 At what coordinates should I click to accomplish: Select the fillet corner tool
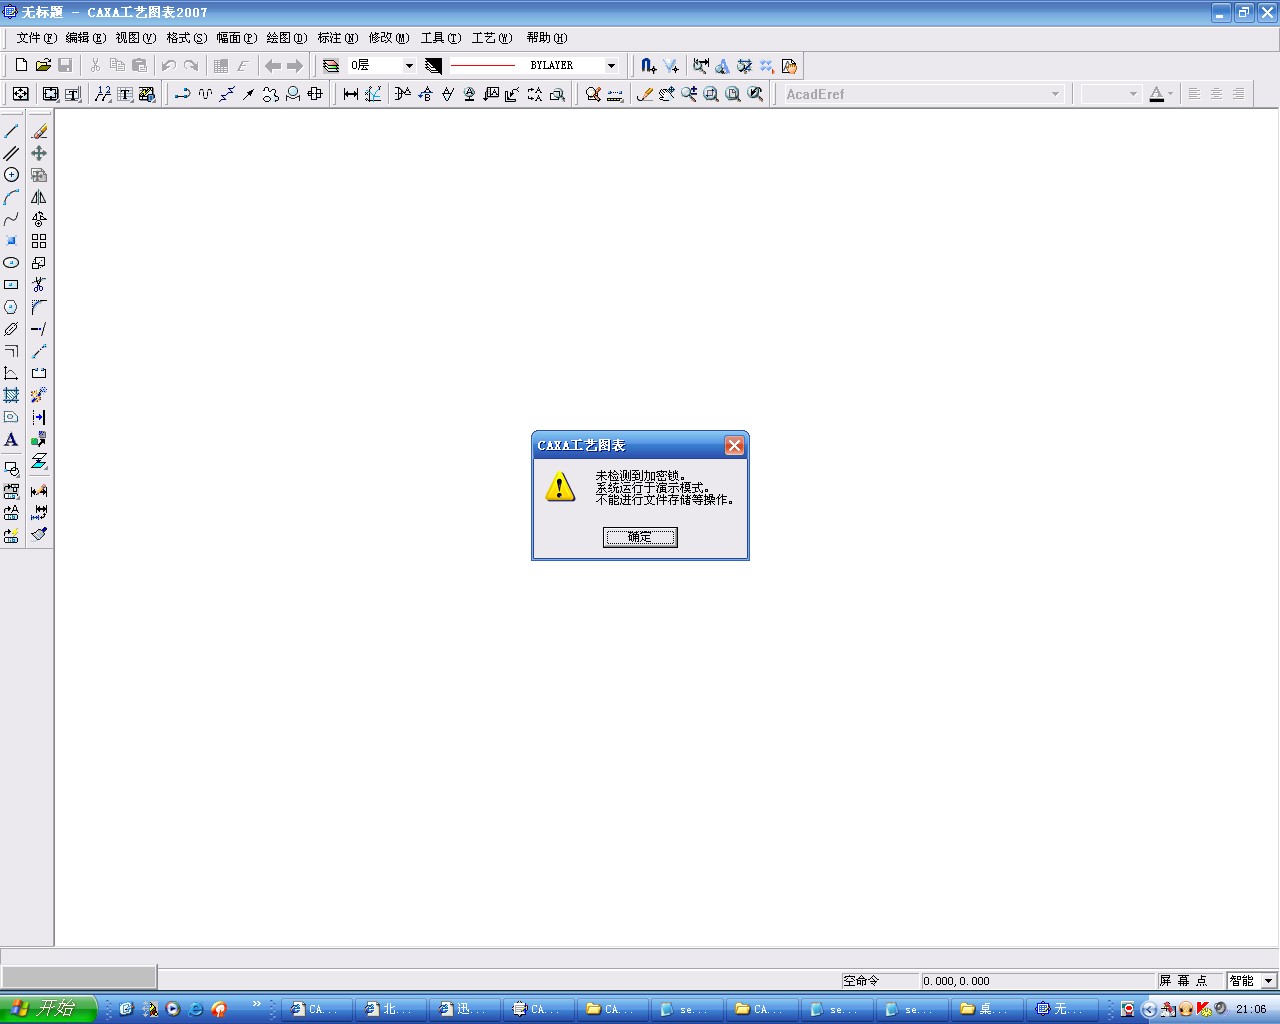(39, 307)
